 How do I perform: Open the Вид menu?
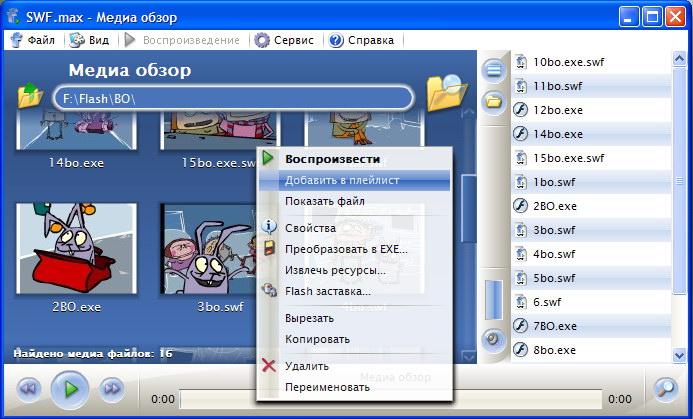89,40
